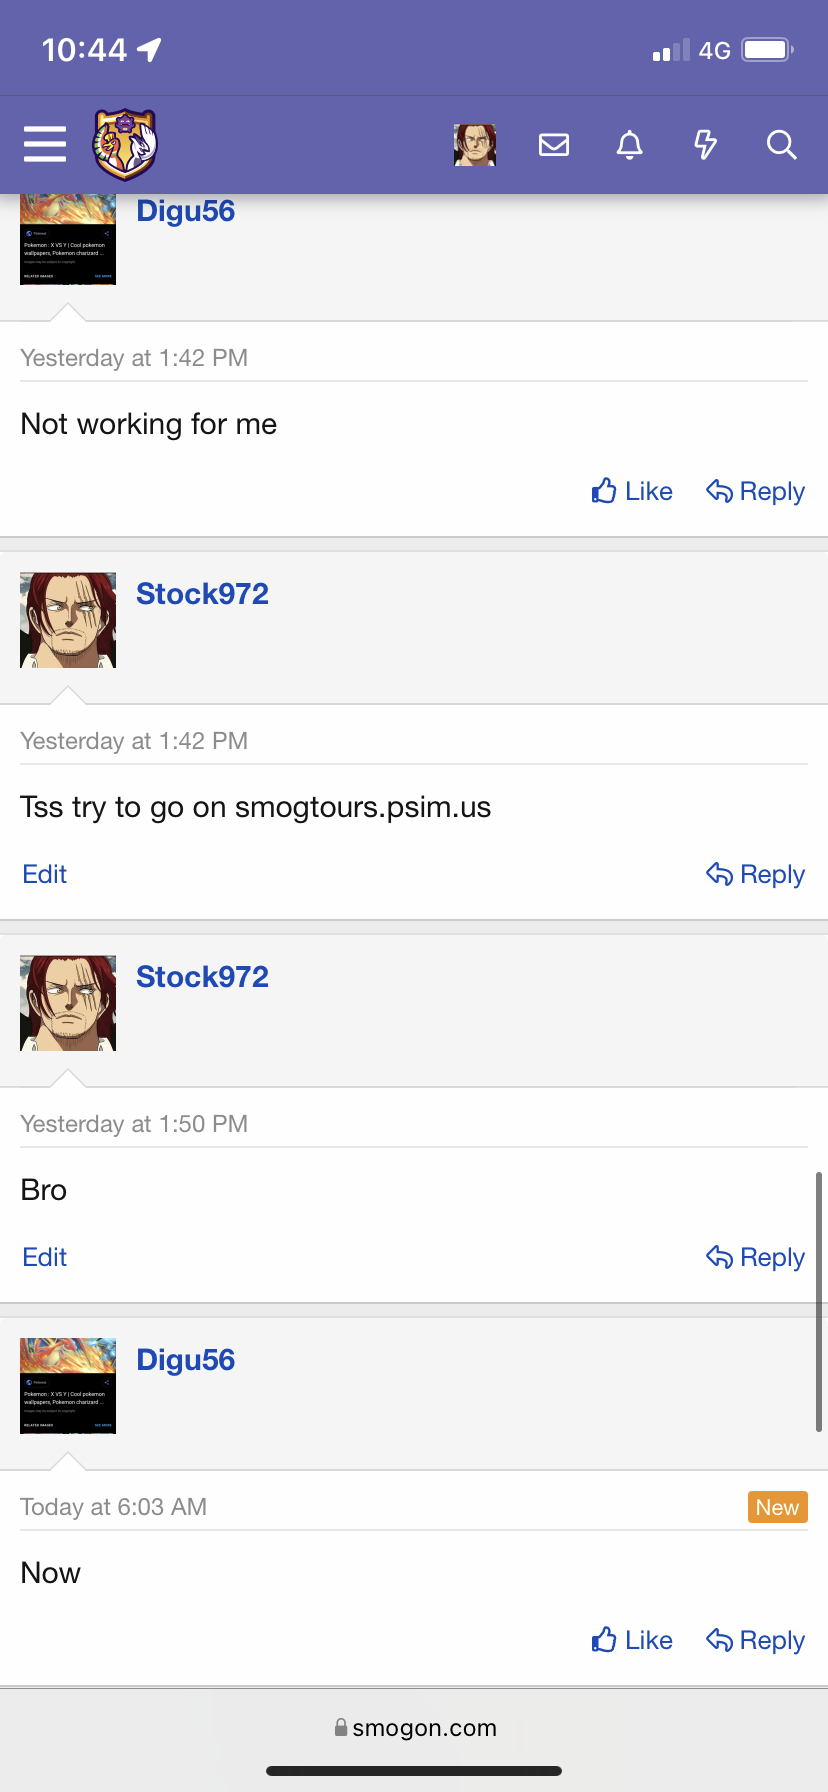Open Digu56 profile from the last post
Viewport: 828px width, 1792px height.
186,1360
